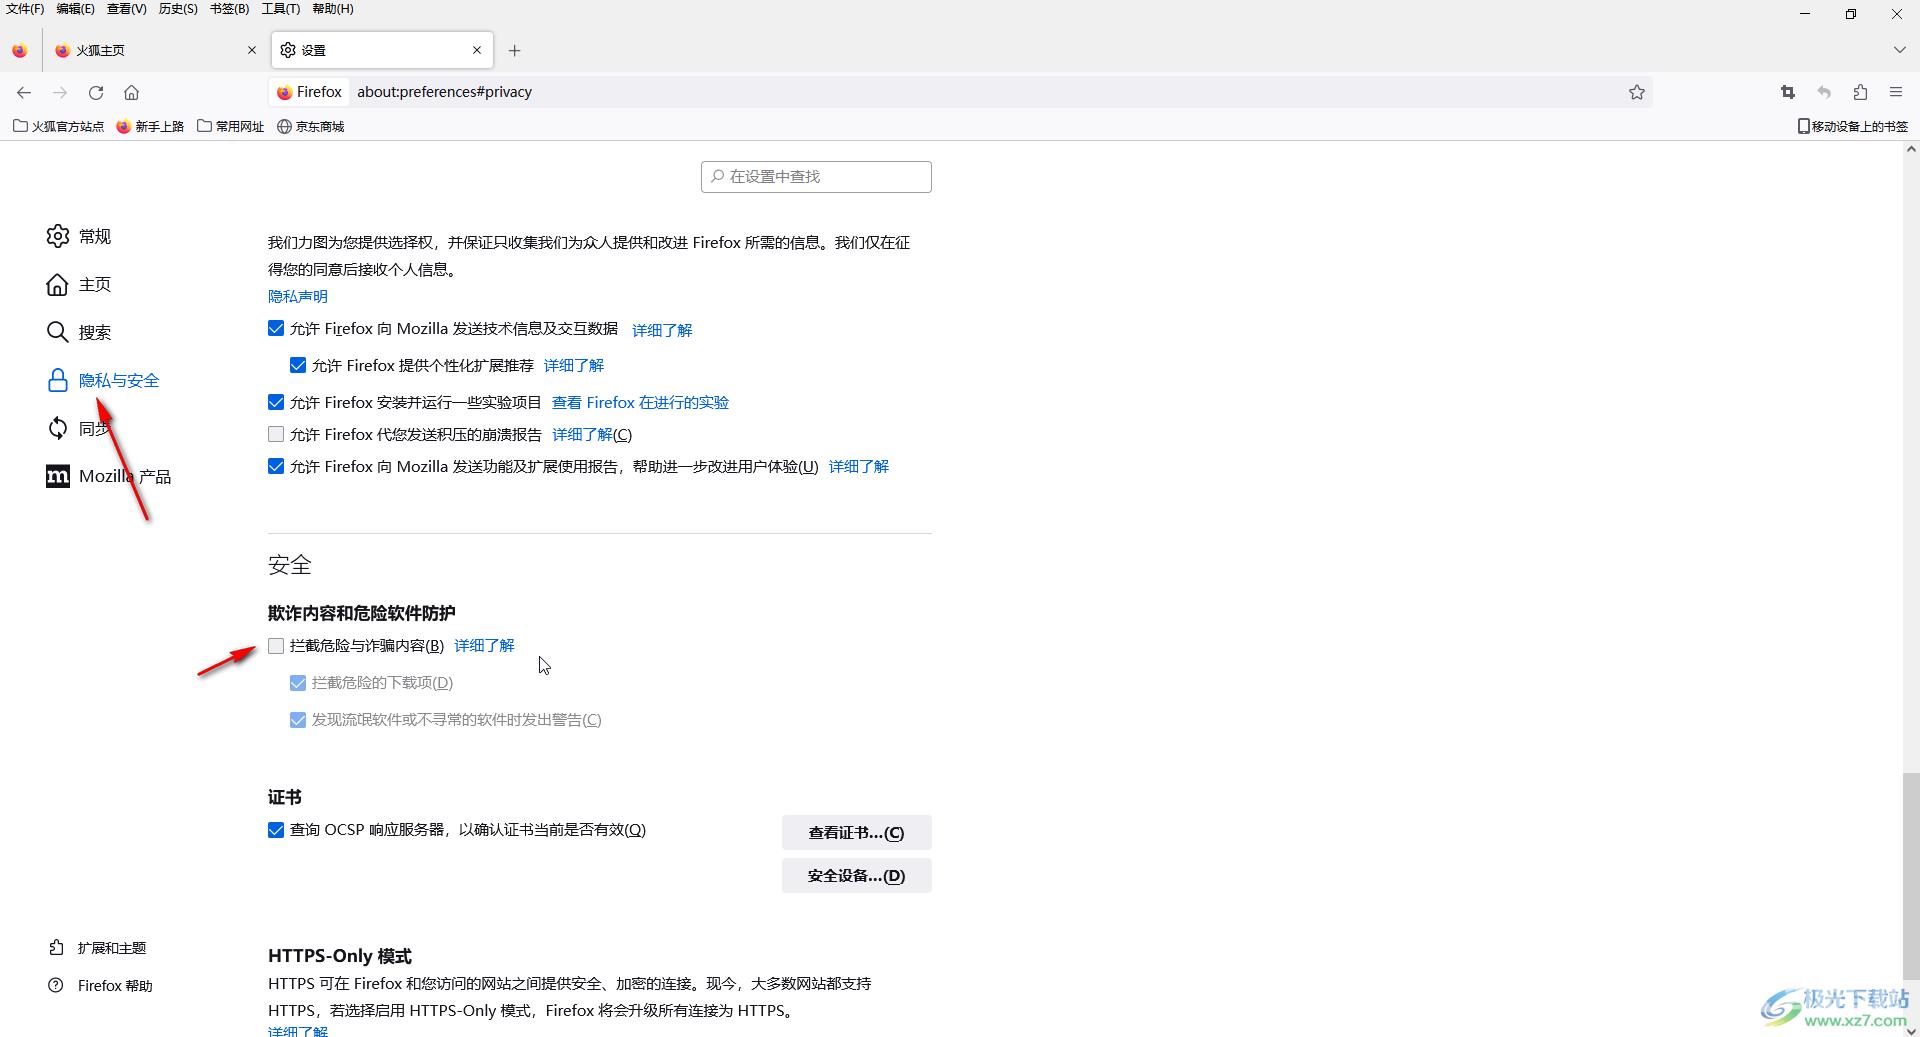The height and width of the screenshot is (1037, 1920).
Task: Open 详细了解 link beside 拦截危险与诈骗内容
Action: (485, 645)
